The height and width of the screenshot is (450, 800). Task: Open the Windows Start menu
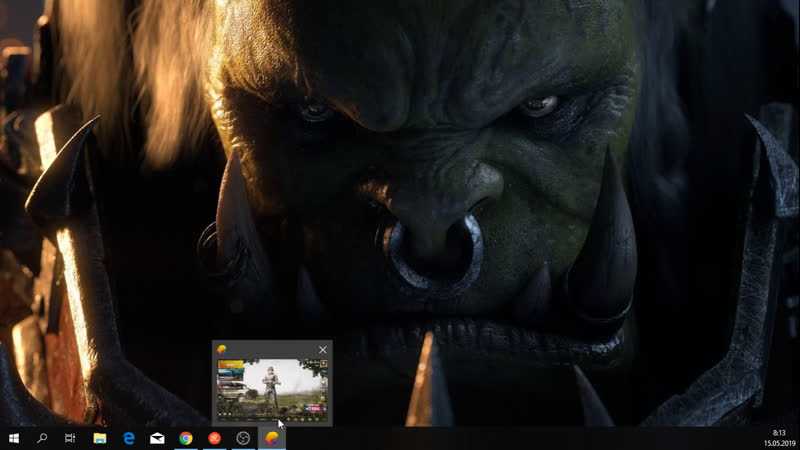[x=14, y=438]
